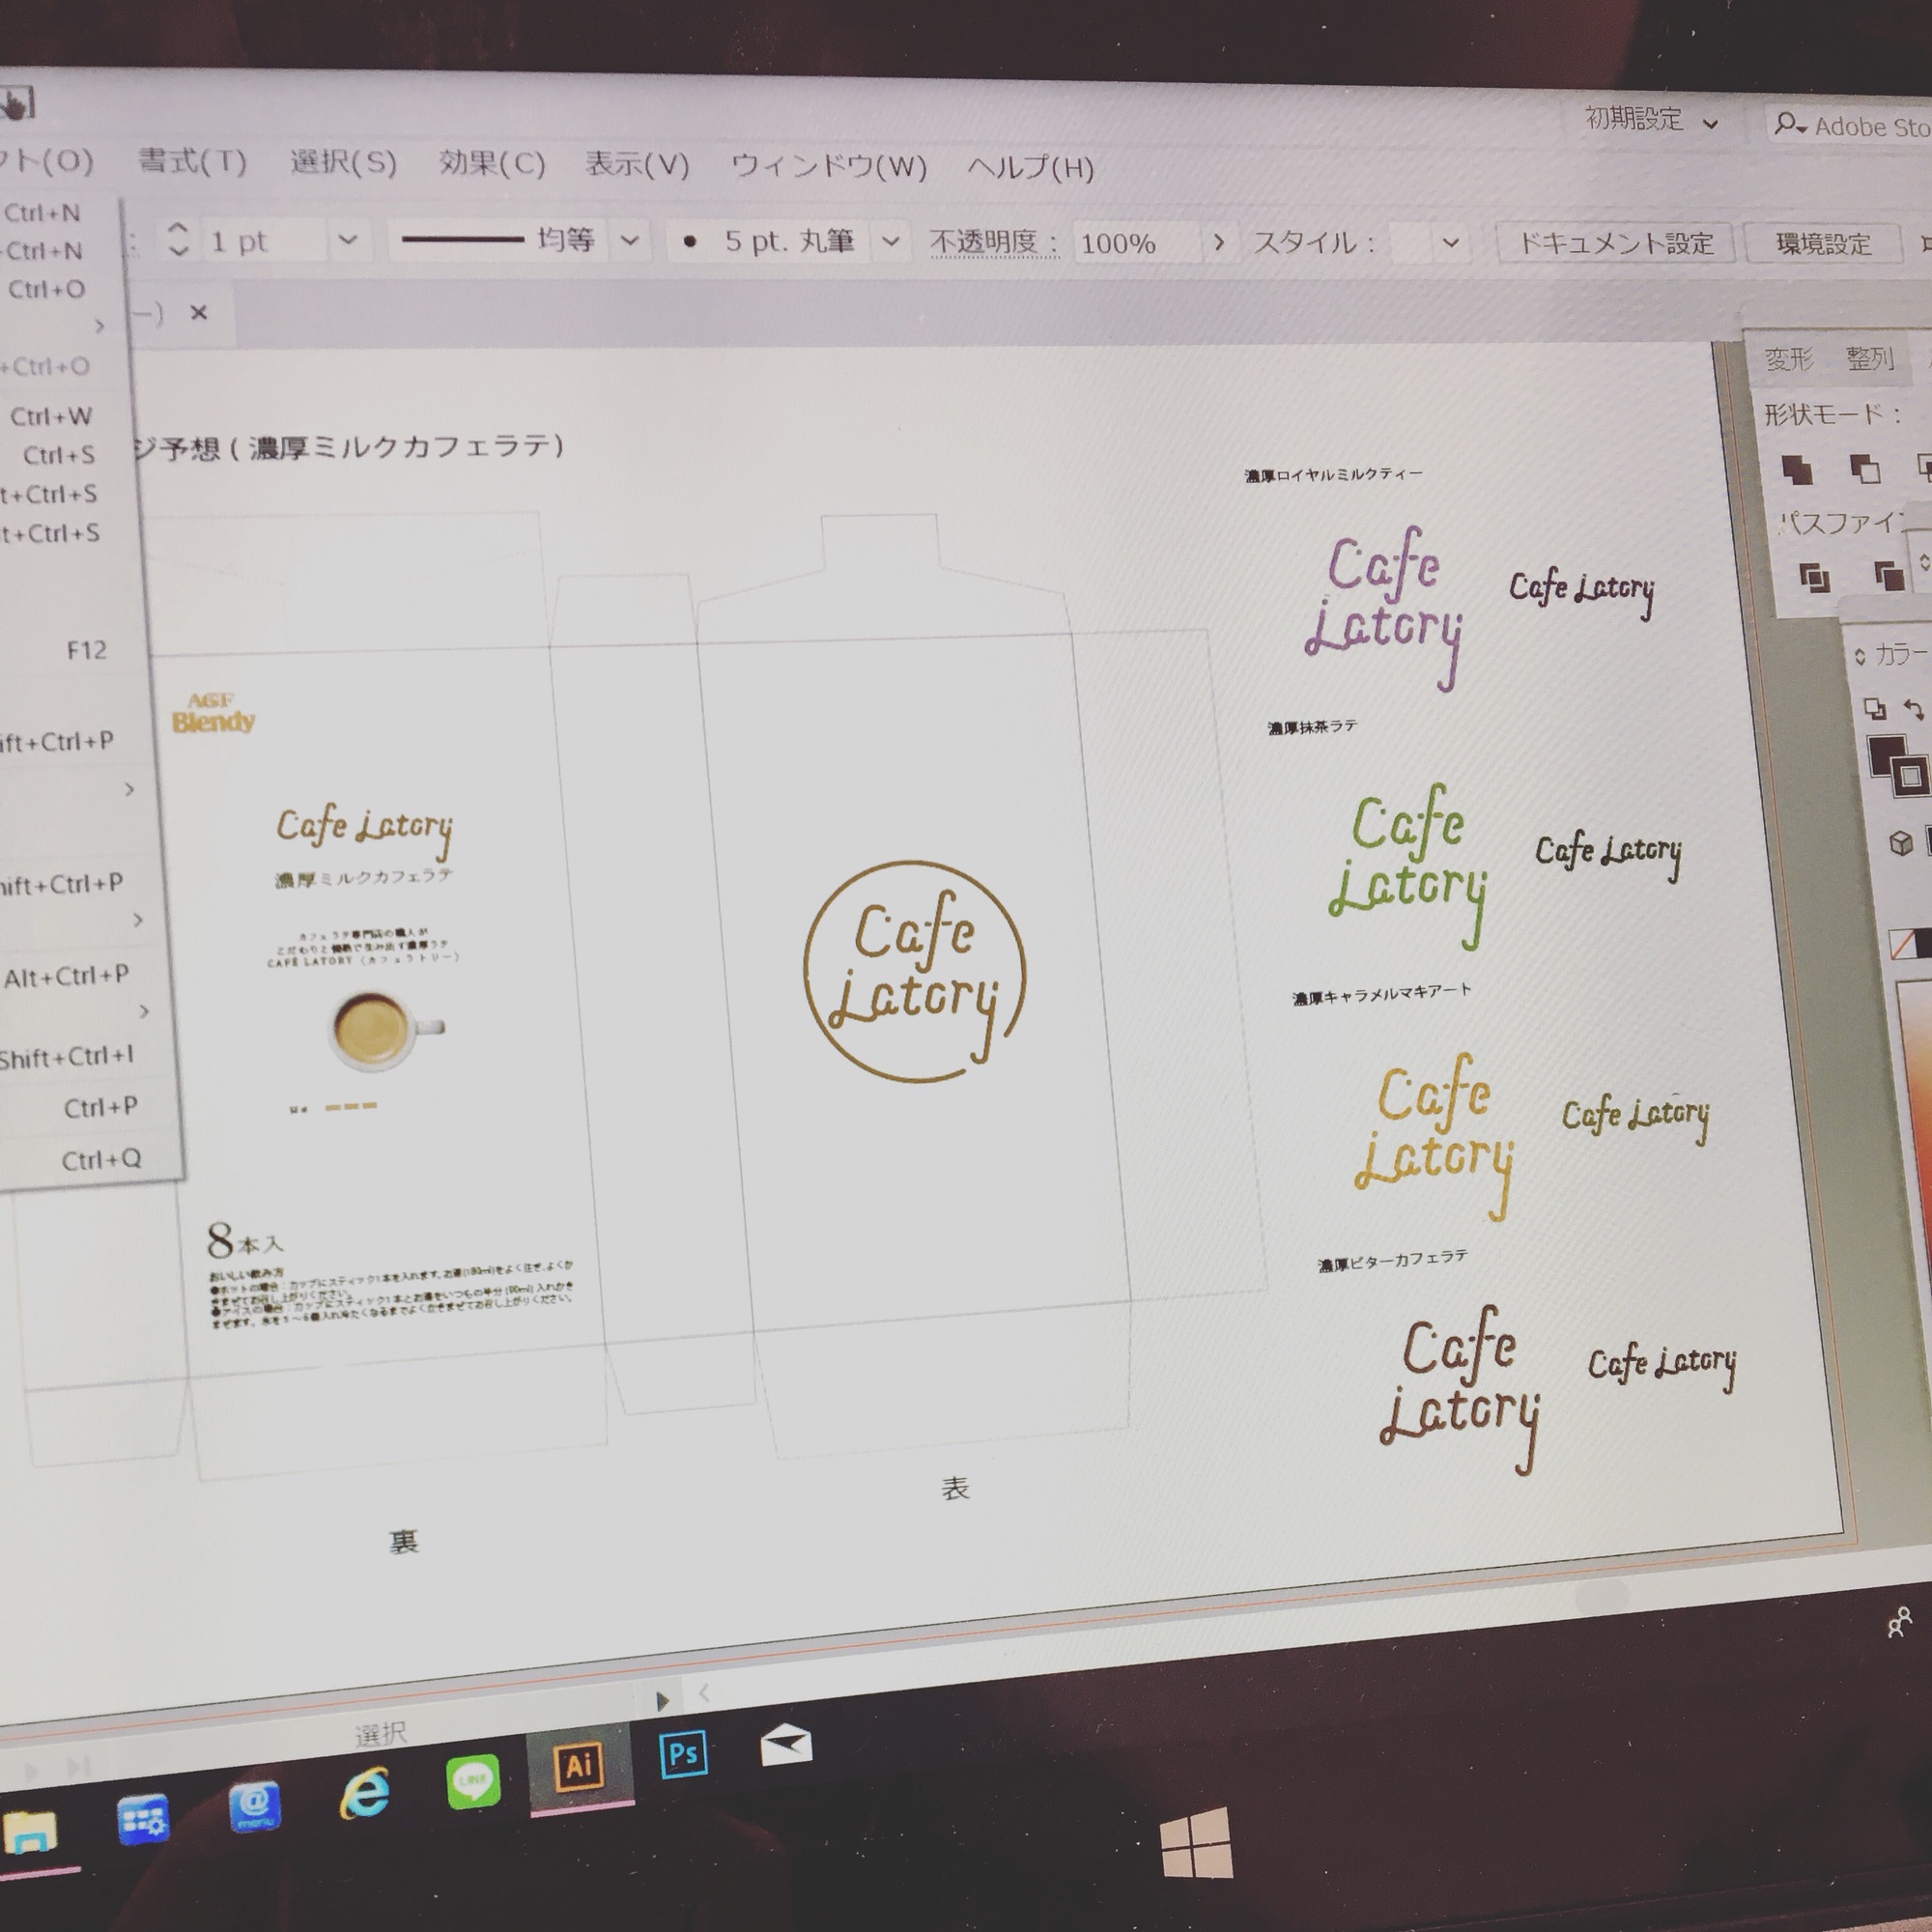Screen dimensions: 1932x1932
Task: Click the 濃厚ロイヤルミルクティー text label
Action: [1334, 475]
